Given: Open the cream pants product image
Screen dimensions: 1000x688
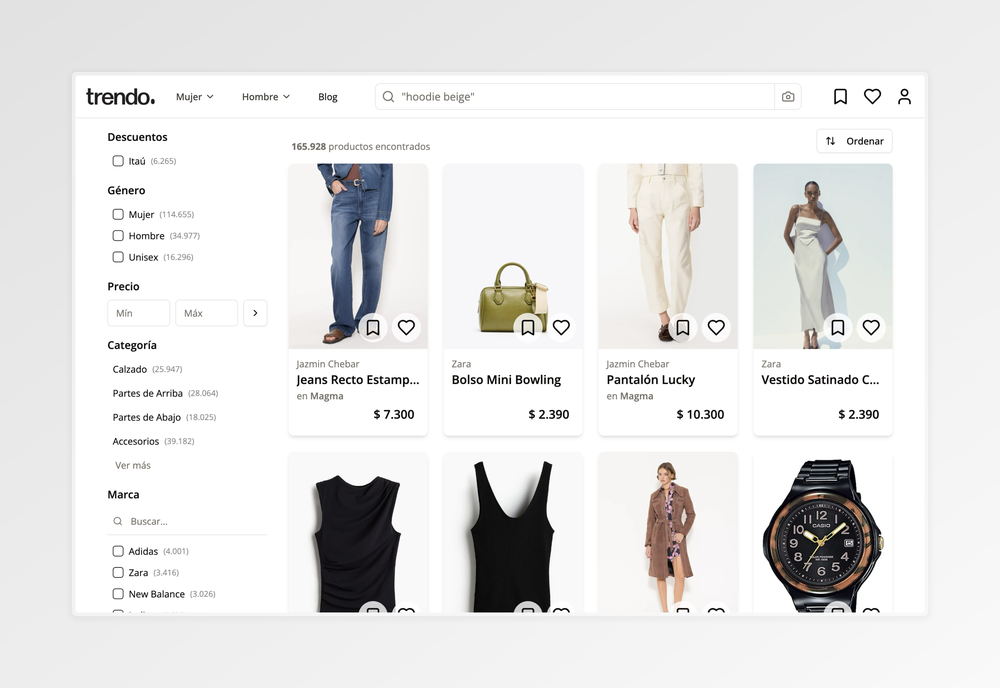Looking at the screenshot, I should tap(668, 256).
